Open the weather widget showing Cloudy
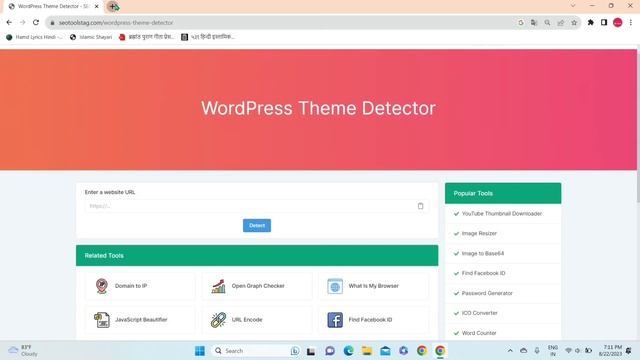This screenshot has height=360, width=640. click(x=24, y=351)
